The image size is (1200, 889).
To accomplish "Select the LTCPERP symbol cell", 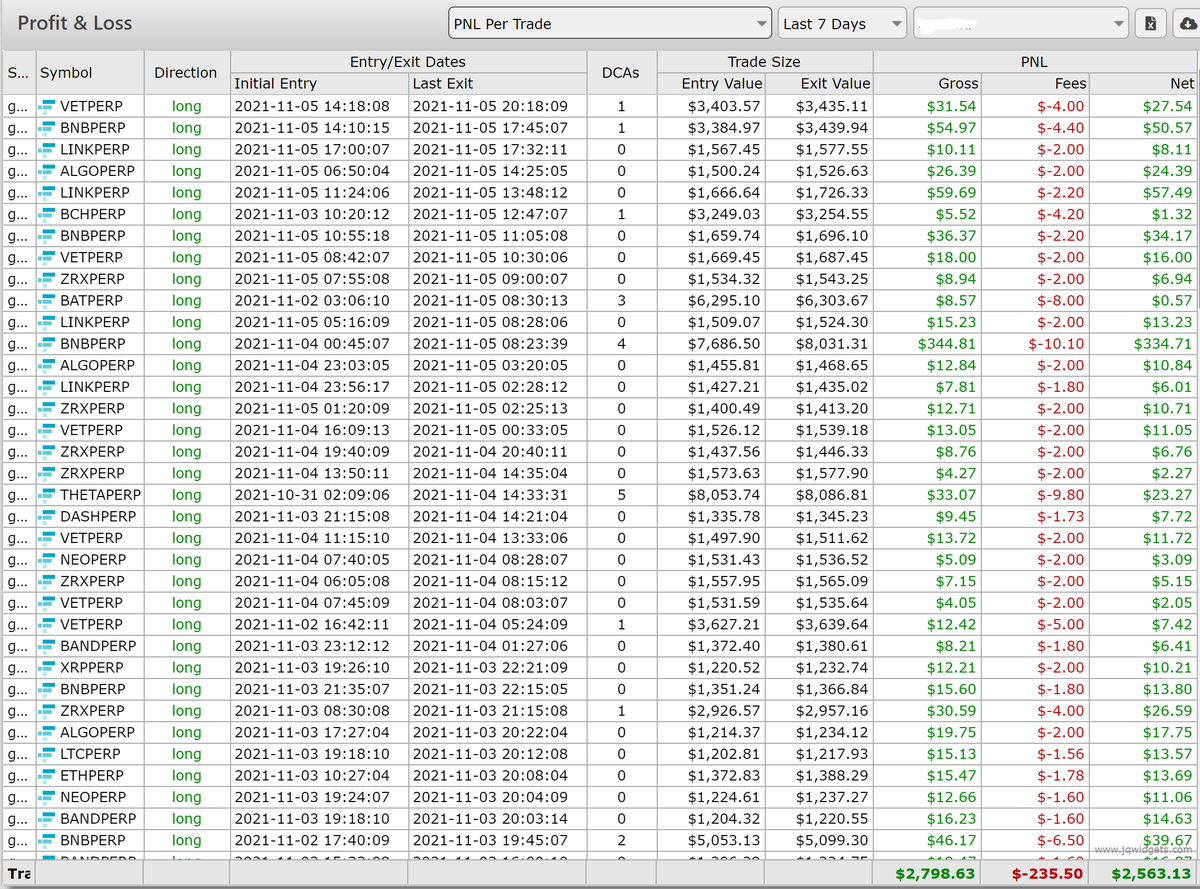I will click(x=90, y=754).
